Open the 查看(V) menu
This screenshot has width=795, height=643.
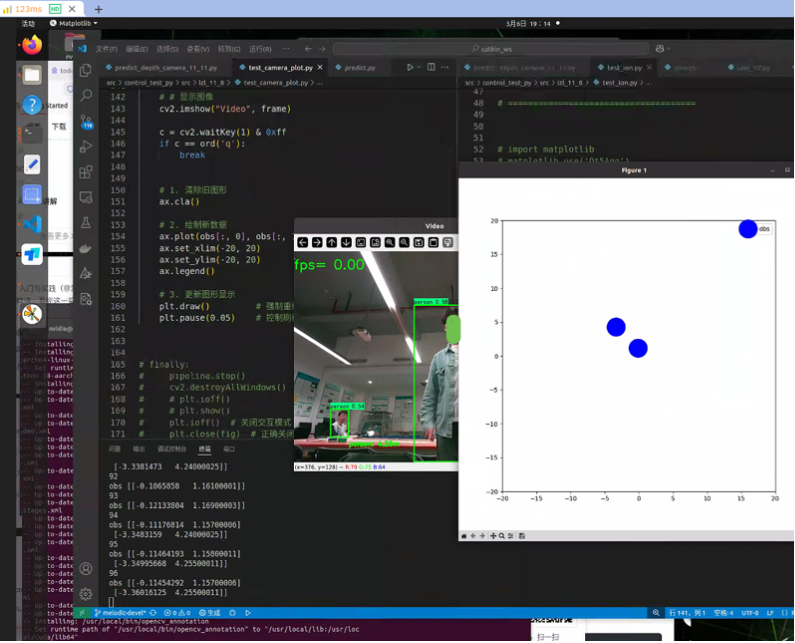[198, 49]
